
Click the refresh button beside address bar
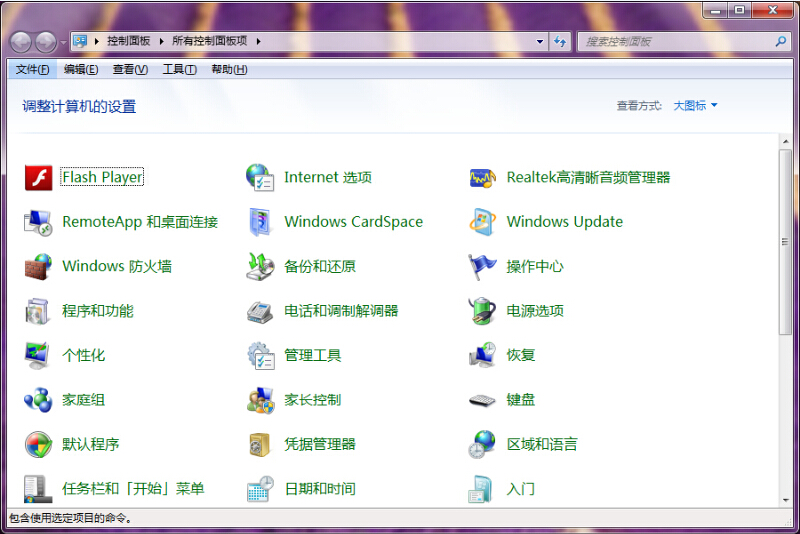(x=560, y=42)
